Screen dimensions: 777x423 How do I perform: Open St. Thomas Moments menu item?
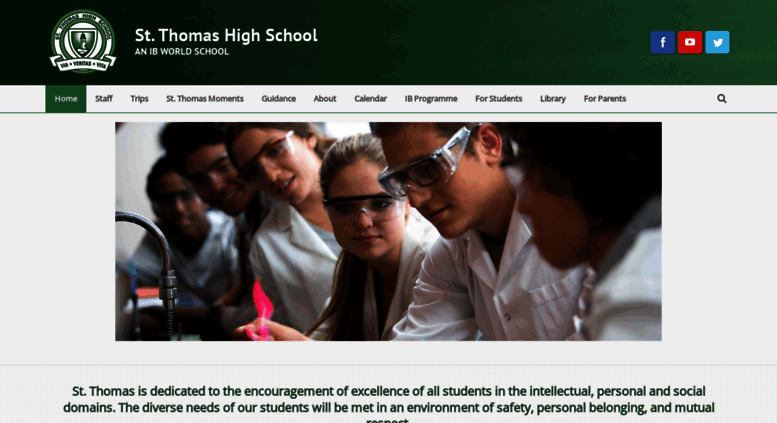[x=205, y=99]
